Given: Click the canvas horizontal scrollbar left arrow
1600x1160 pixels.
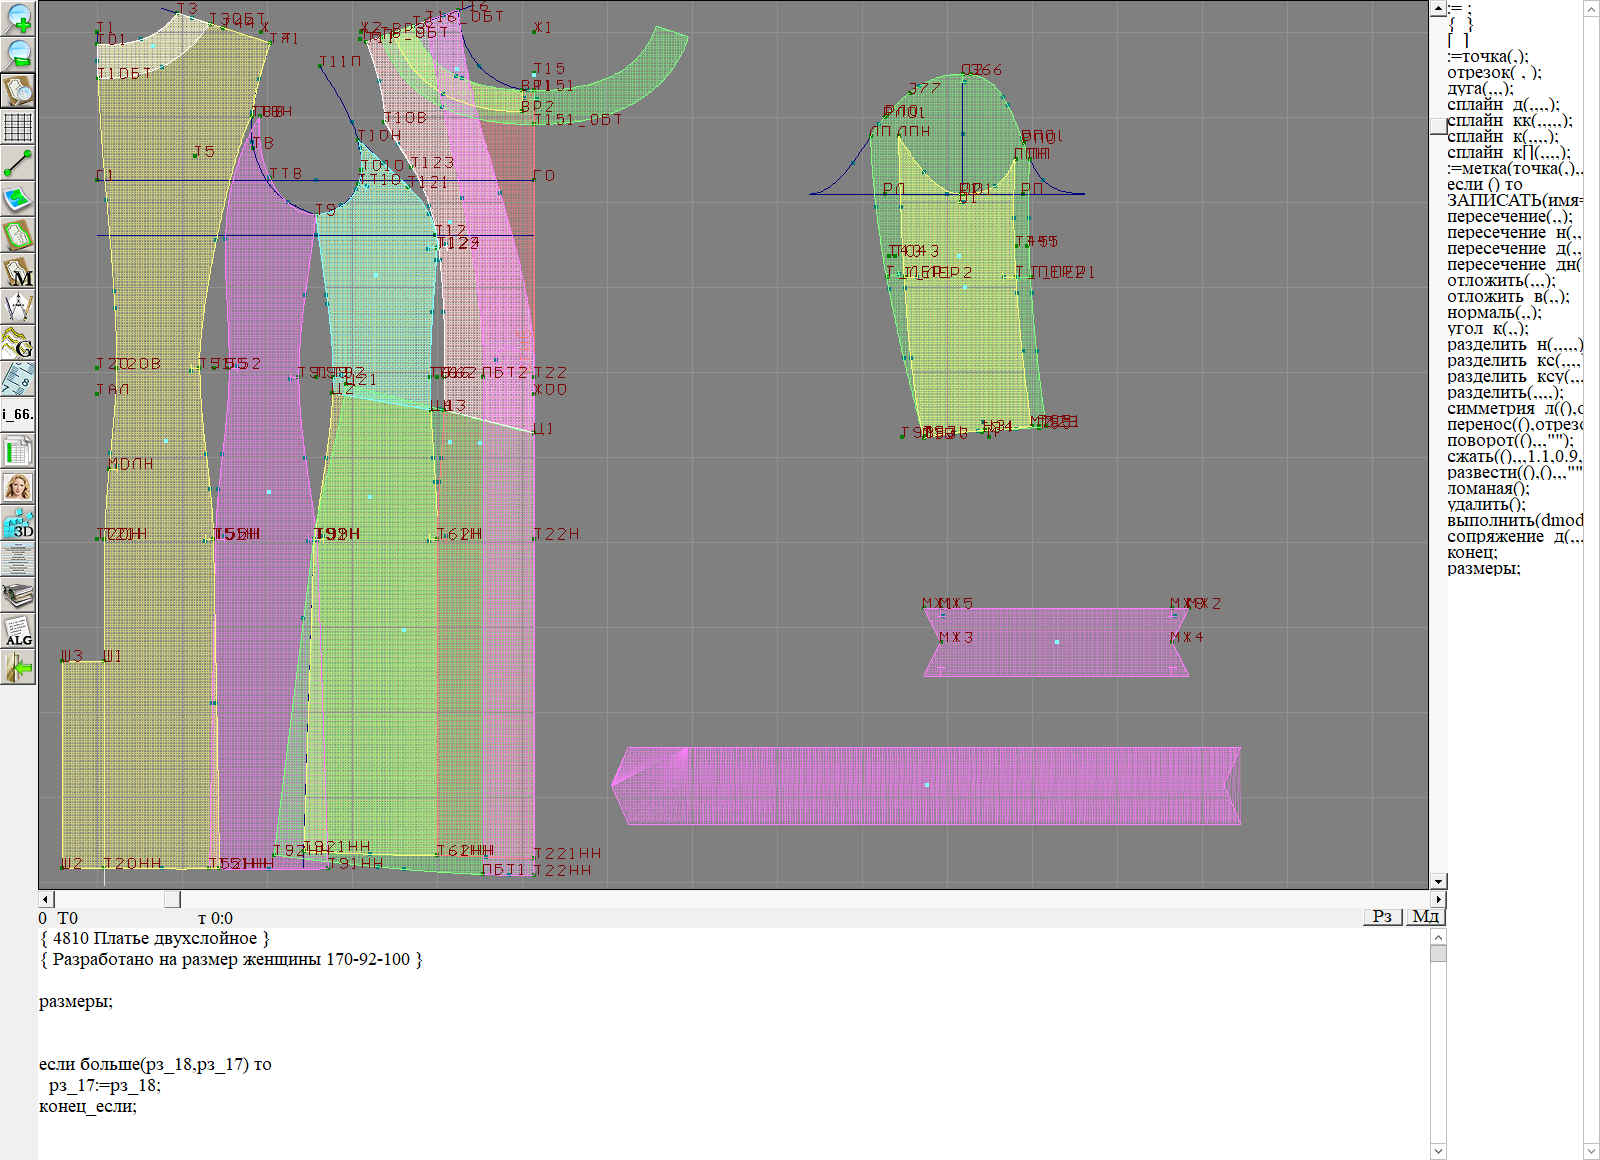Looking at the screenshot, I should click(45, 899).
